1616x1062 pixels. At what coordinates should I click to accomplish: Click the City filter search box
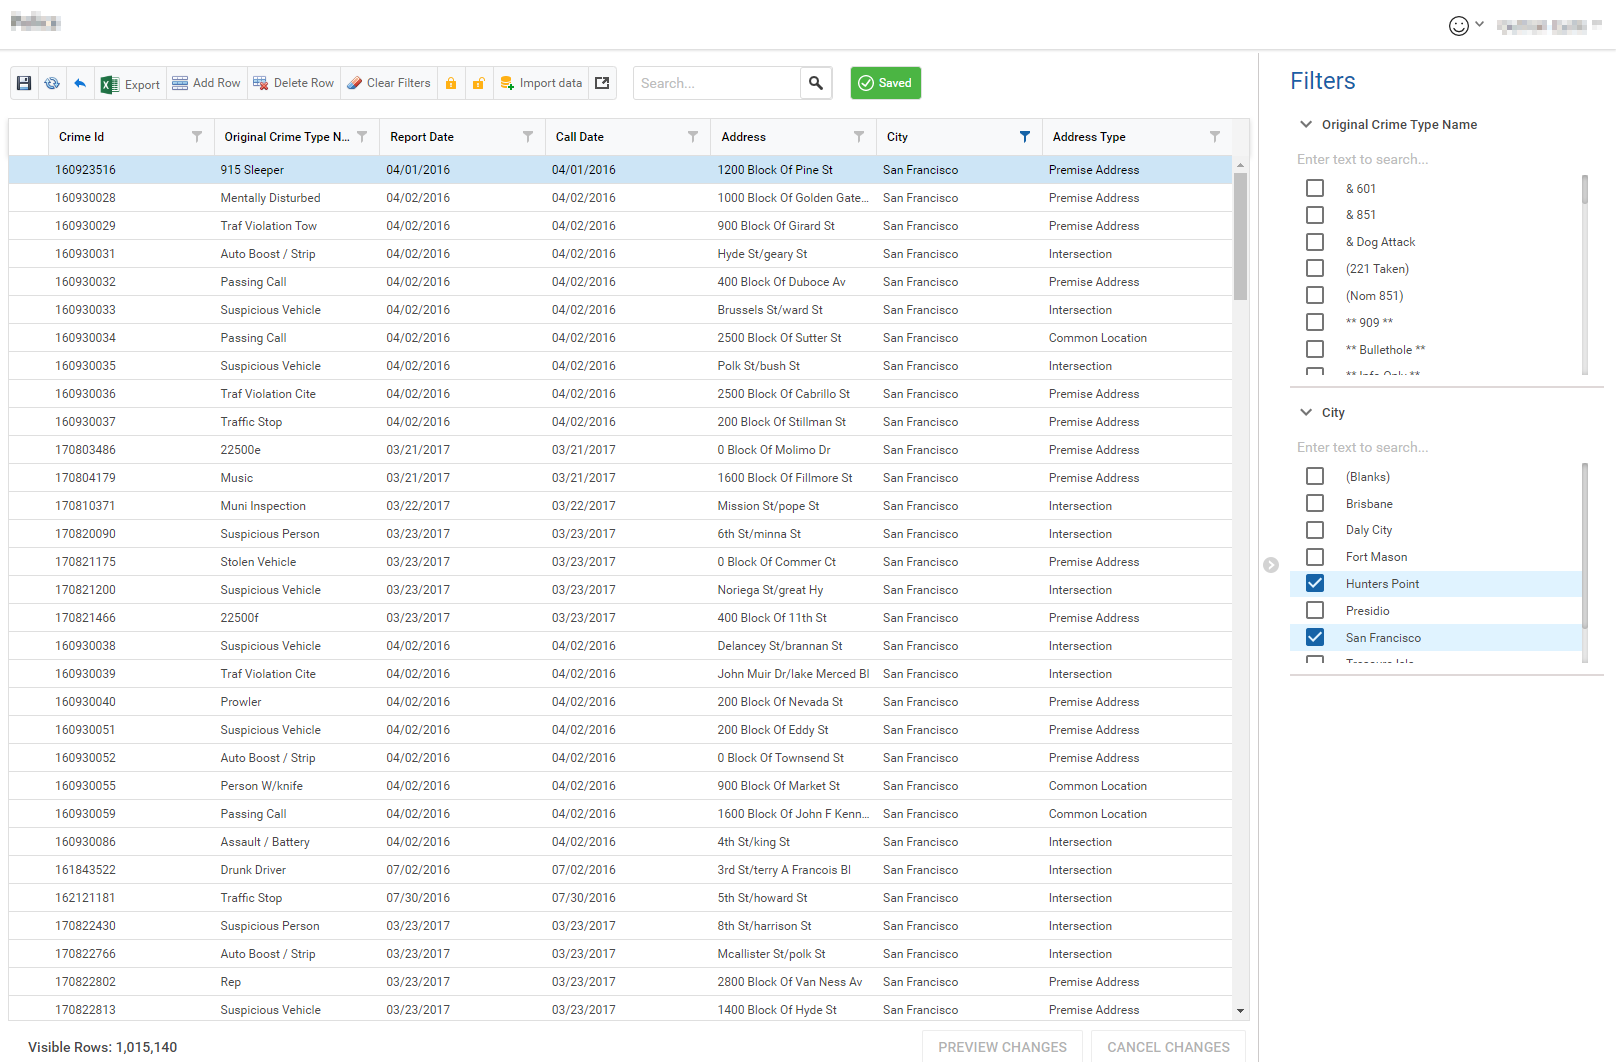(1440, 447)
